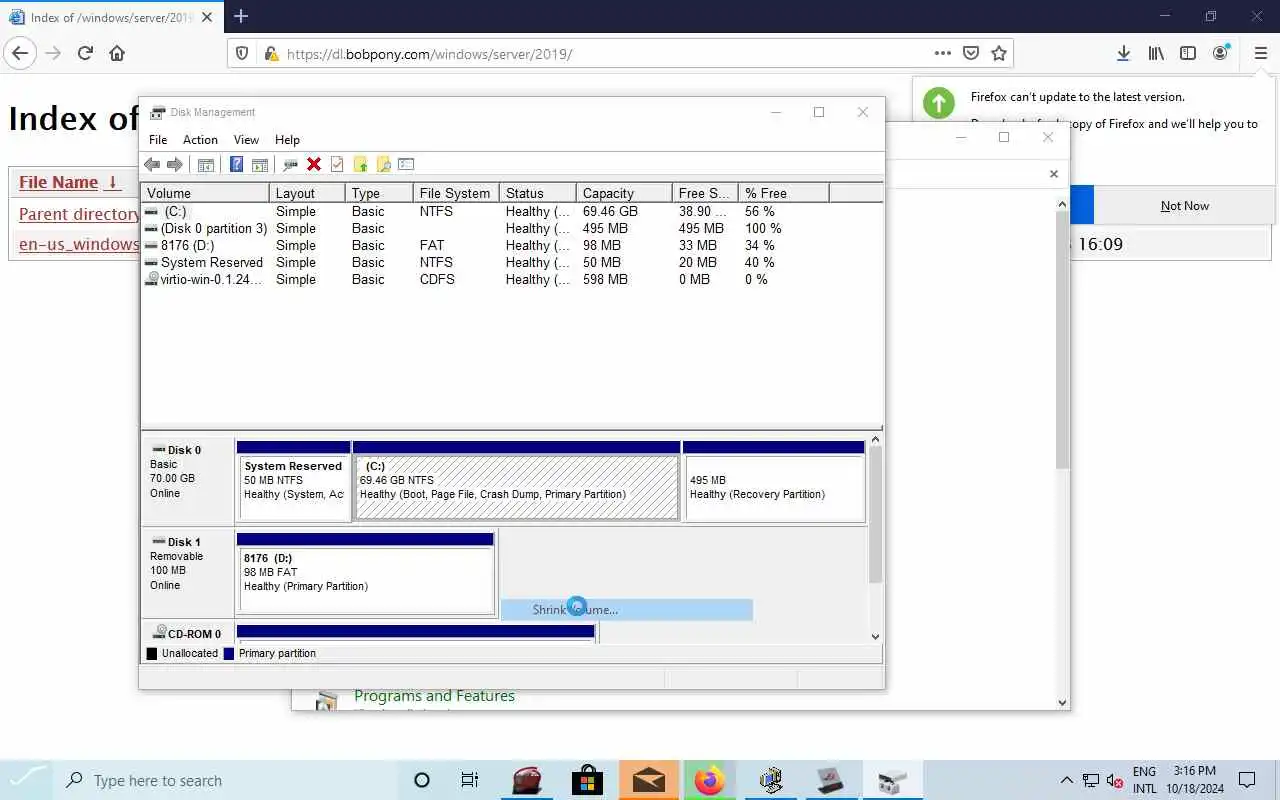This screenshot has width=1280, height=800.
Task: Click the tracking protection shield icon
Action: pyautogui.click(x=242, y=54)
